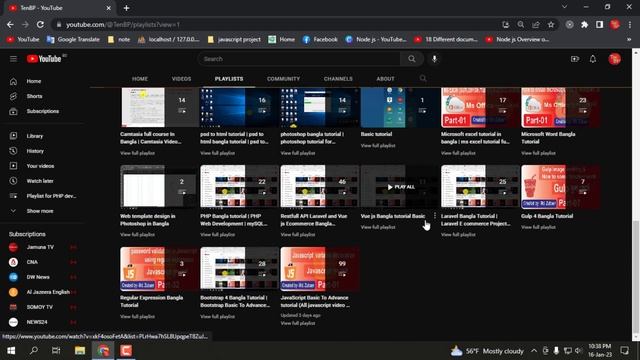Click the channel search icon beside About
640x360 pixels.
tap(423, 78)
